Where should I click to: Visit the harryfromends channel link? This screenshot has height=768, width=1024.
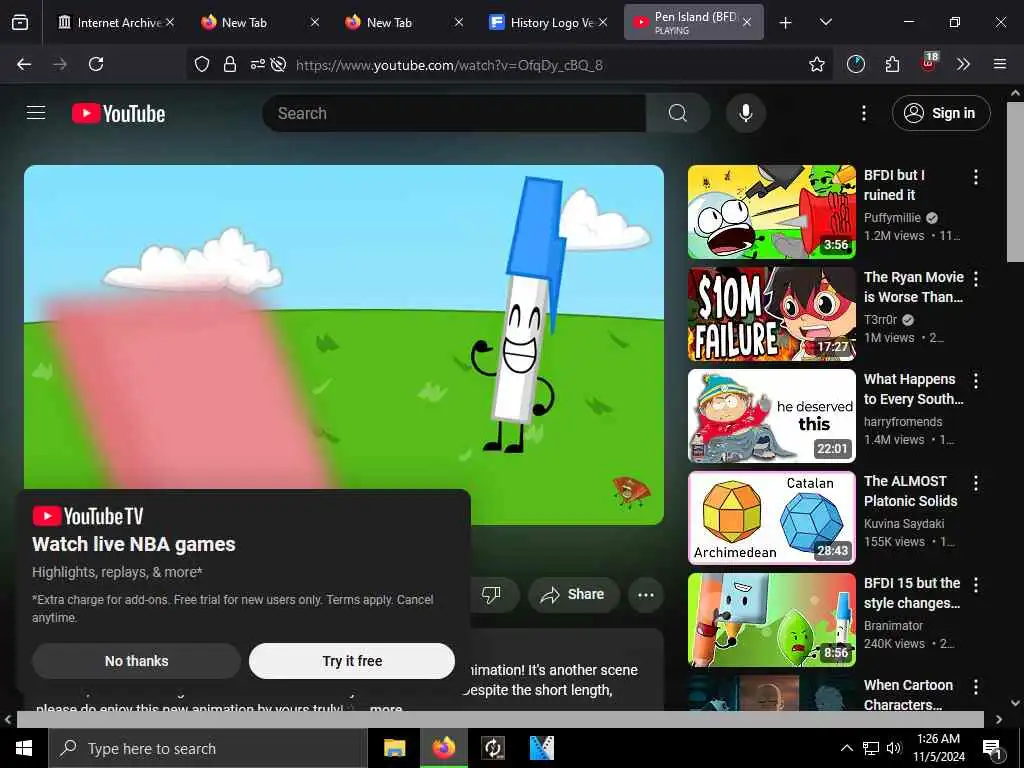[x=903, y=421]
